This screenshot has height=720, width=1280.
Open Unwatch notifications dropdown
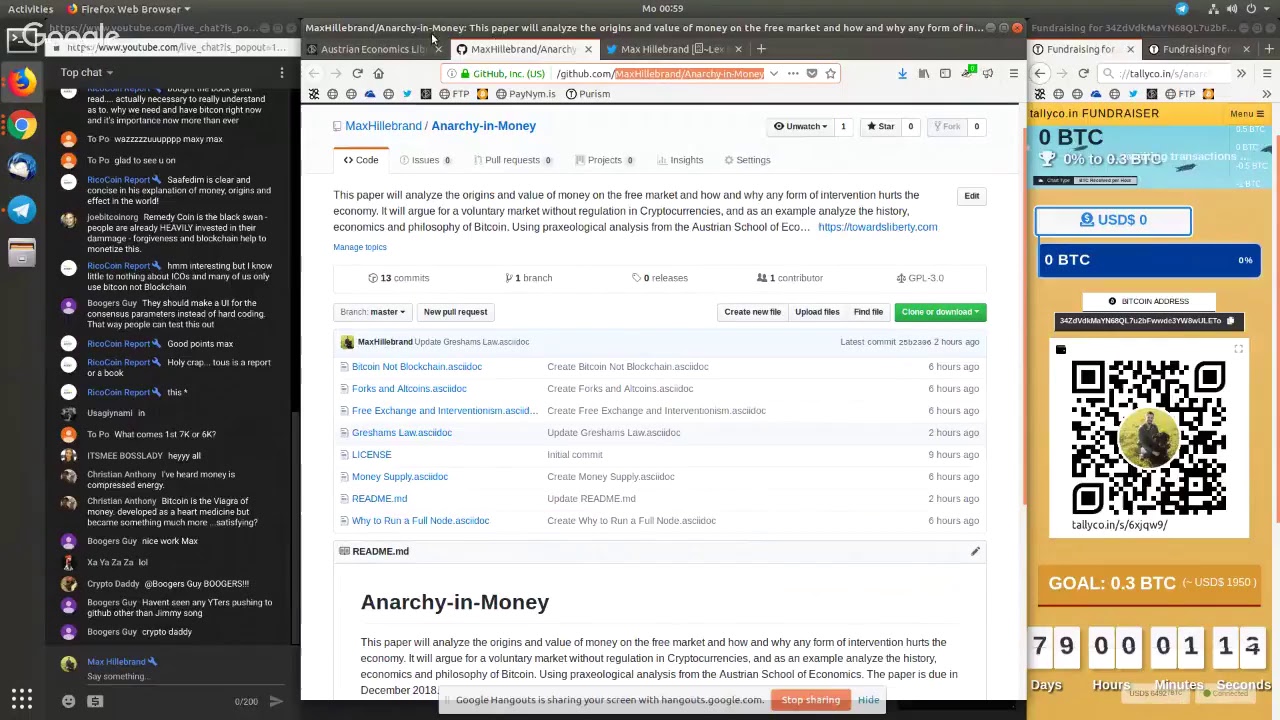point(800,126)
